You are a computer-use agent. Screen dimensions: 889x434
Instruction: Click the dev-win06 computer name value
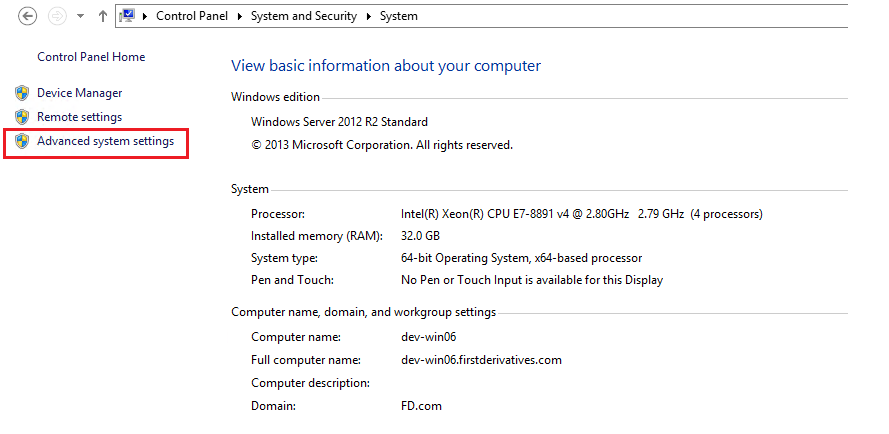[429, 337]
